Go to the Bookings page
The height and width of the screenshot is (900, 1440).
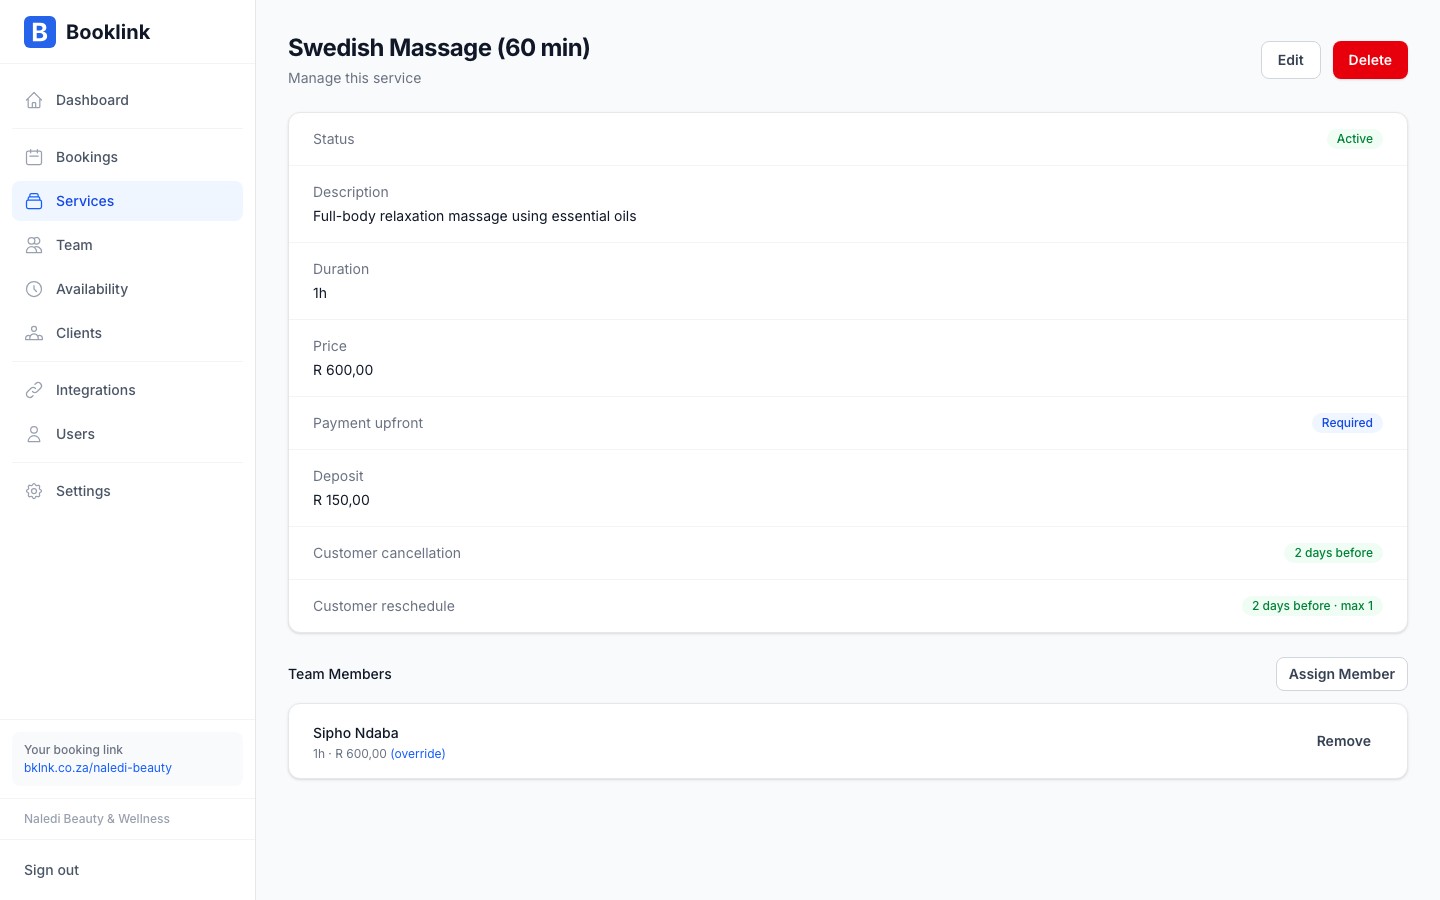(87, 157)
